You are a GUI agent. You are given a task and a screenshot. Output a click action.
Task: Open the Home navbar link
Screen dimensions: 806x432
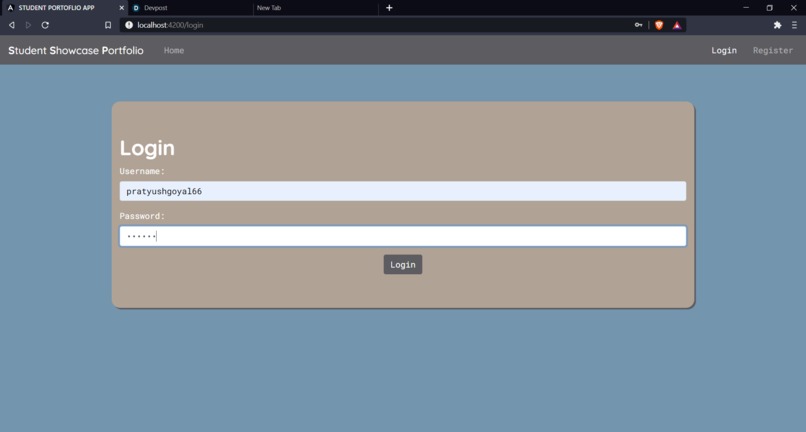[x=174, y=50]
